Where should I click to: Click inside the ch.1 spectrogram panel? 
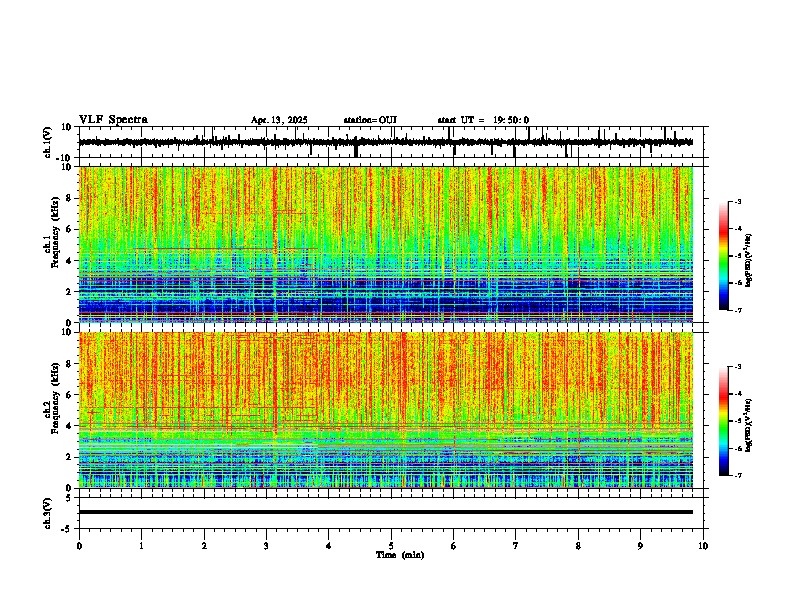[385, 244]
